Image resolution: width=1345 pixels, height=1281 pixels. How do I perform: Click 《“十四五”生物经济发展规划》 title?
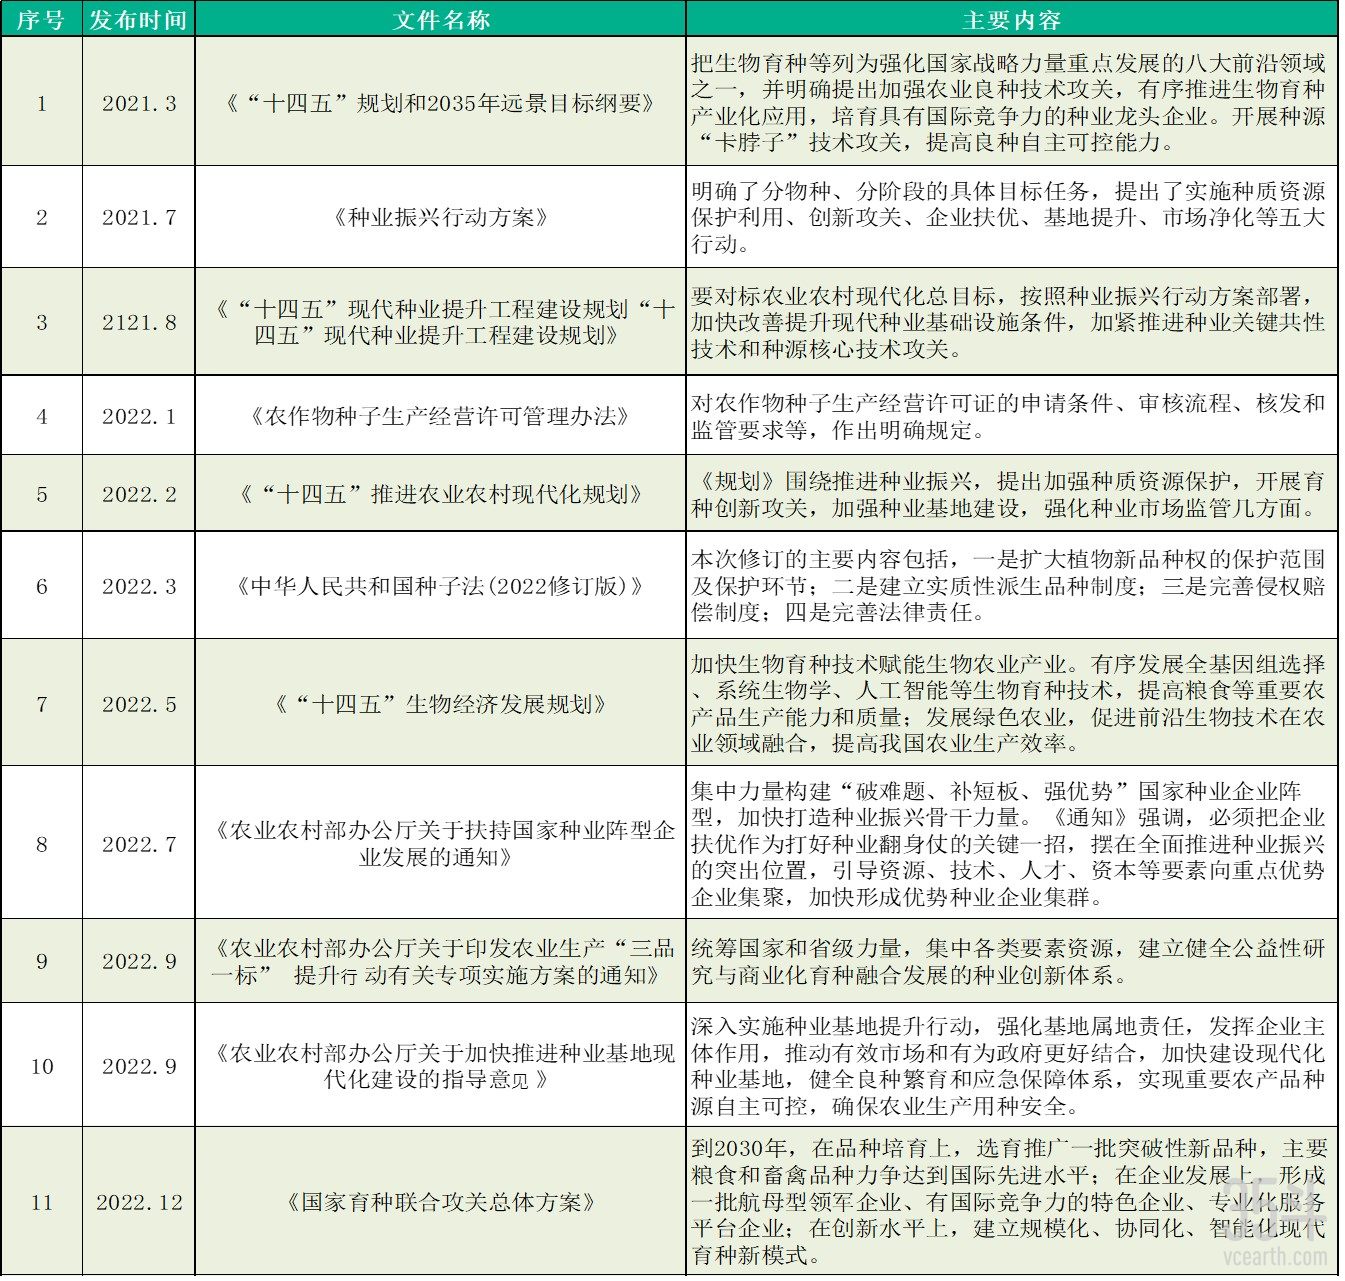pos(440,704)
